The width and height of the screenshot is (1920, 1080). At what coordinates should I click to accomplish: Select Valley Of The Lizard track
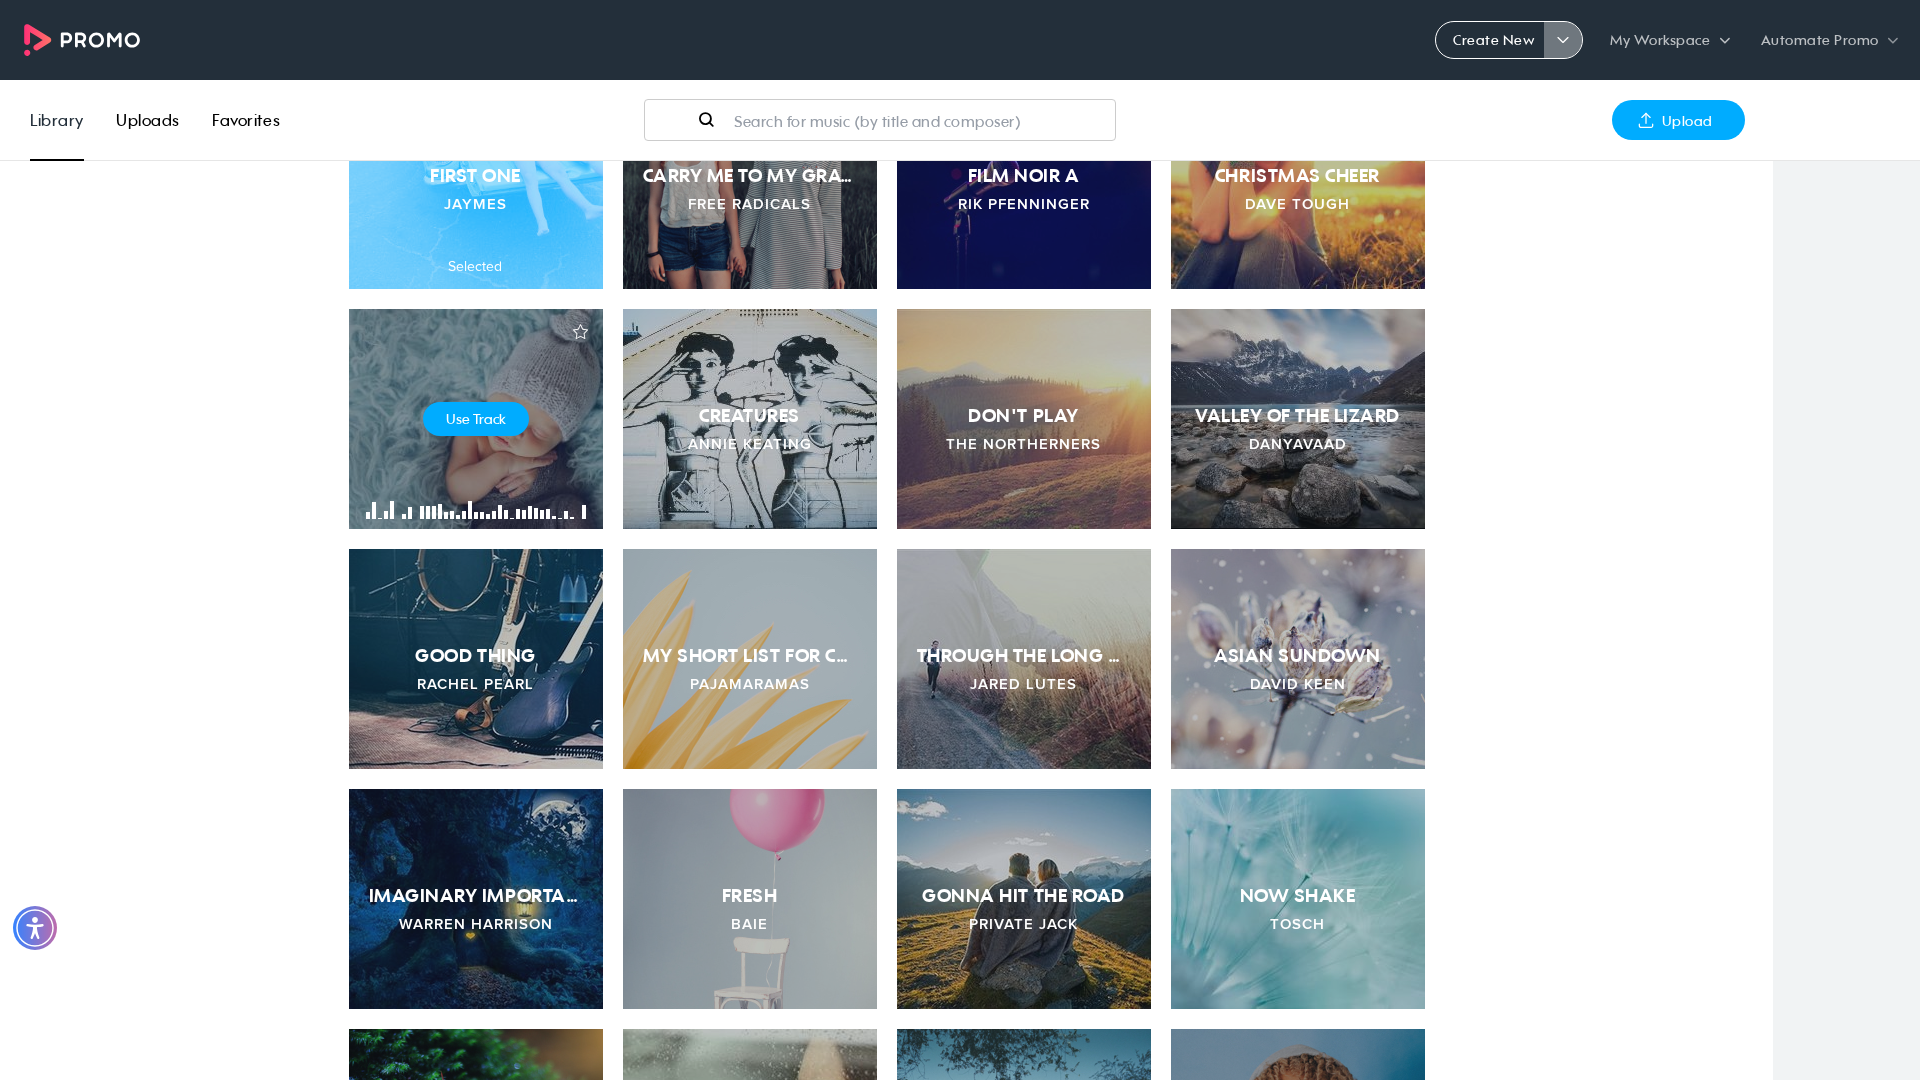point(1298,419)
